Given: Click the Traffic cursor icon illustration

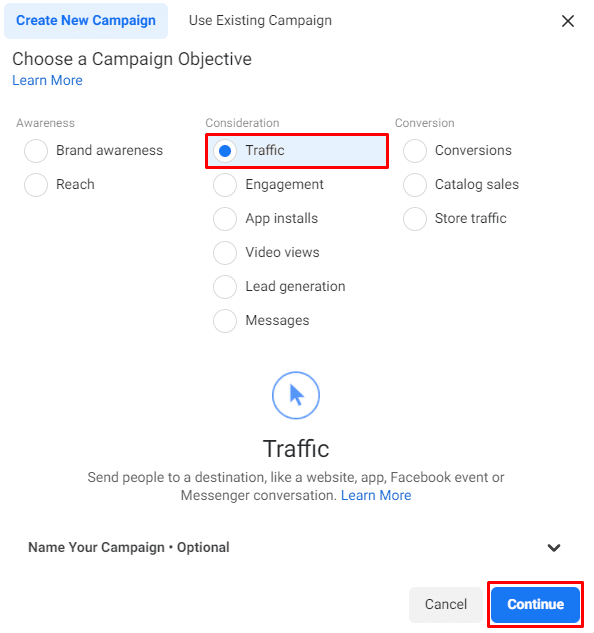Looking at the screenshot, I should (x=296, y=395).
